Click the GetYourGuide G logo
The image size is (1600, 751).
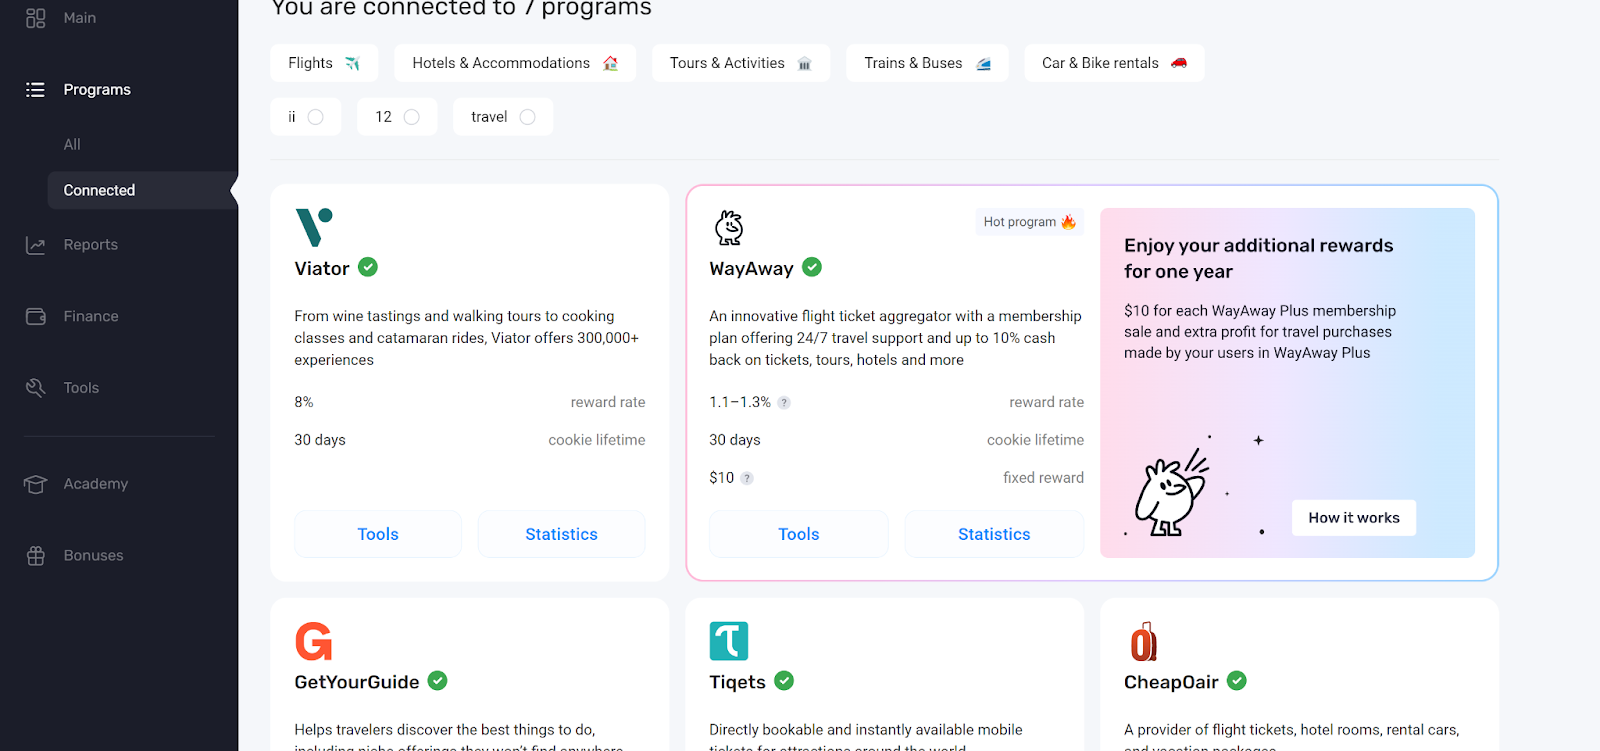point(313,641)
